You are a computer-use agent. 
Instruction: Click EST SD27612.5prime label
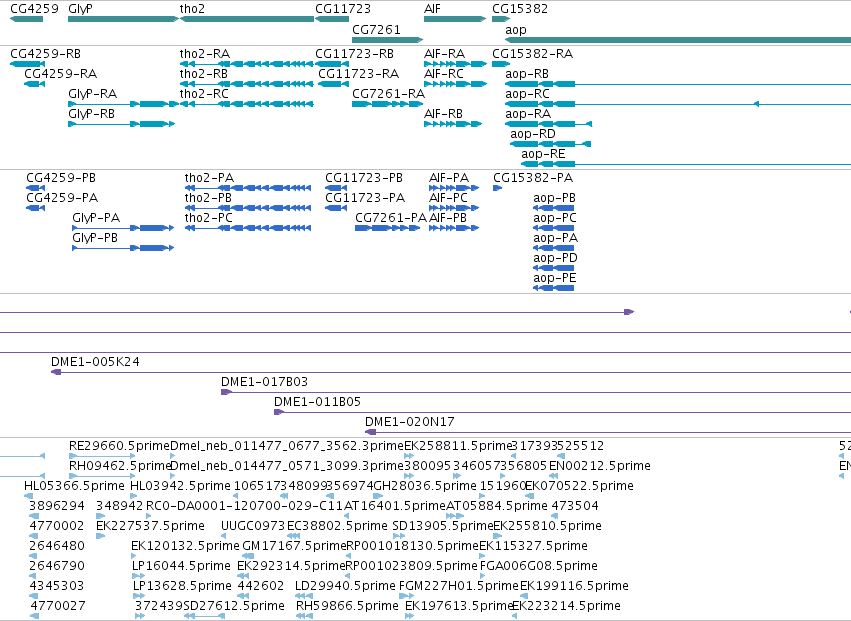(x=233, y=606)
